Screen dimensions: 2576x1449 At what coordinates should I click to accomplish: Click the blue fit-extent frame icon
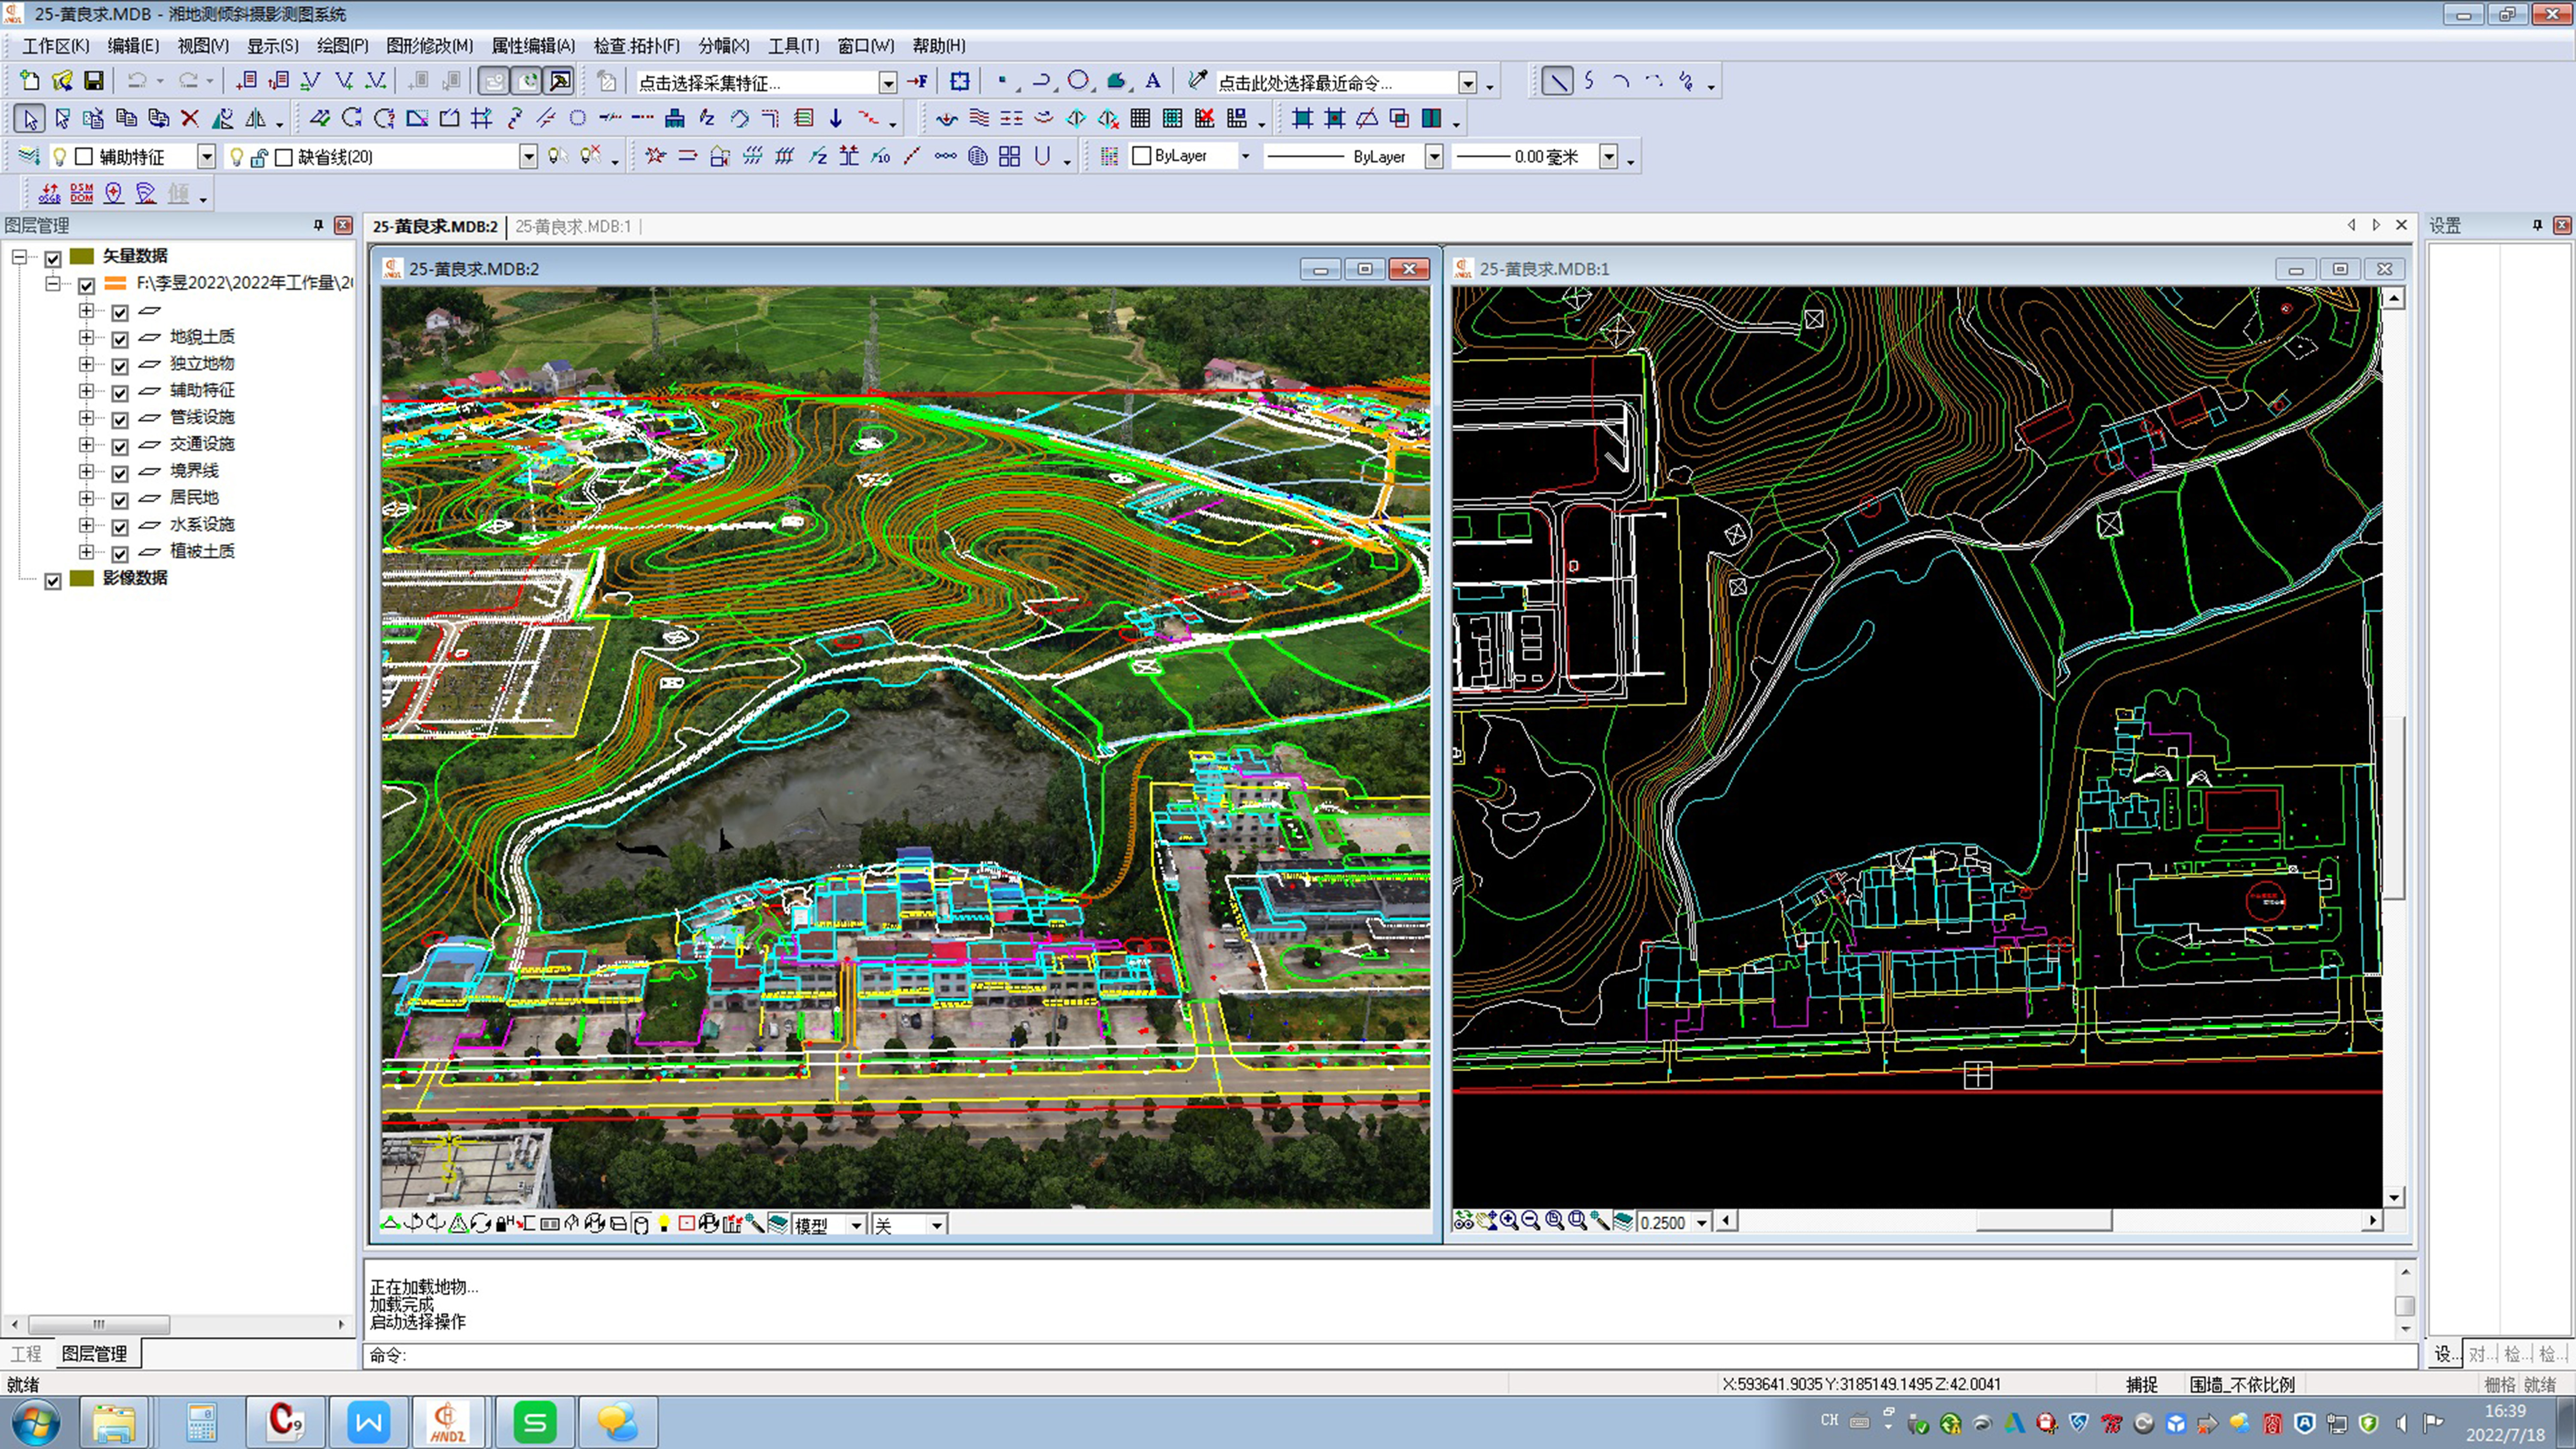pyautogui.click(x=960, y=81)
